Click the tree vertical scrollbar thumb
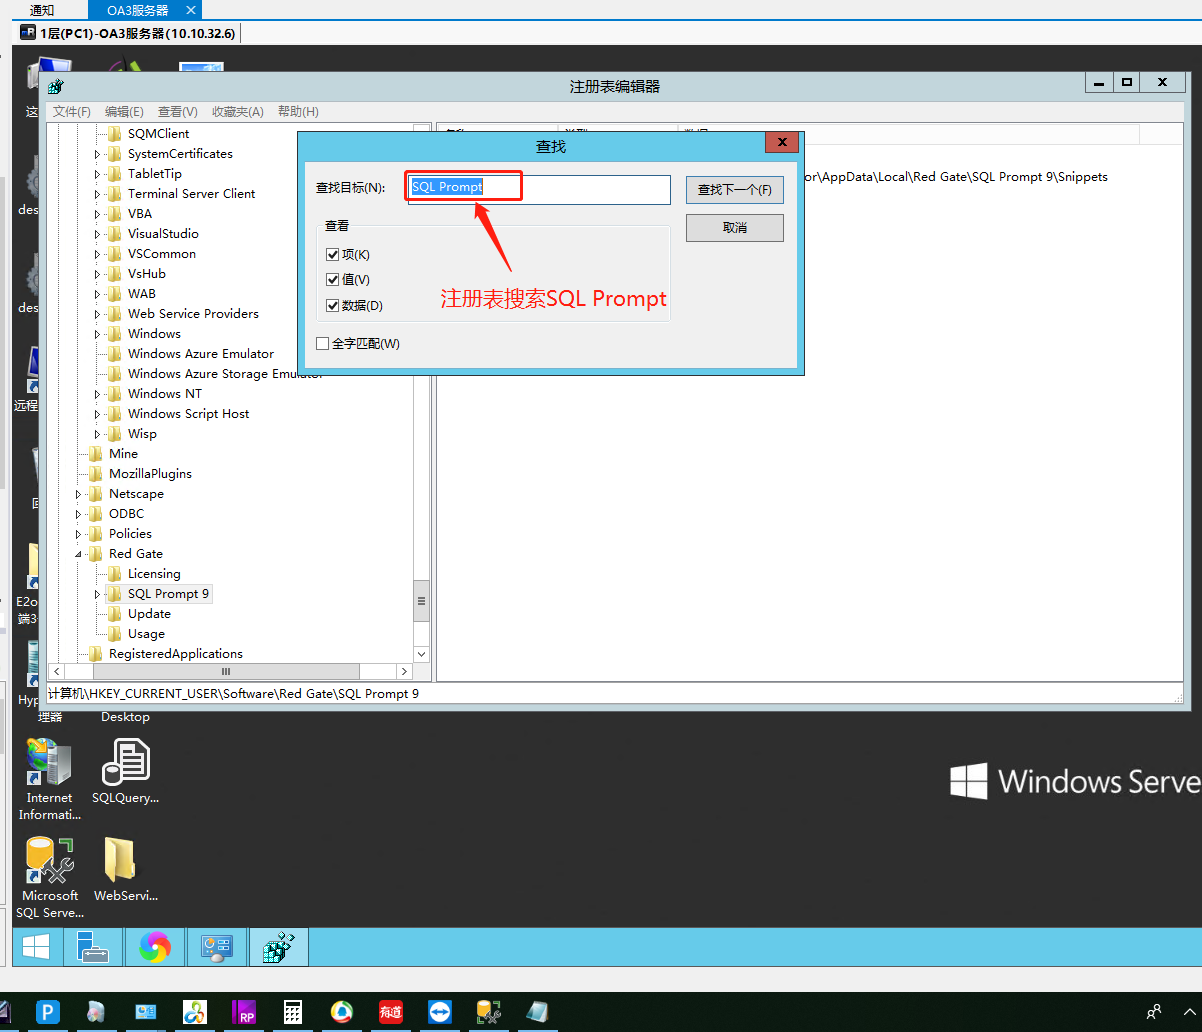 [422, 601]
